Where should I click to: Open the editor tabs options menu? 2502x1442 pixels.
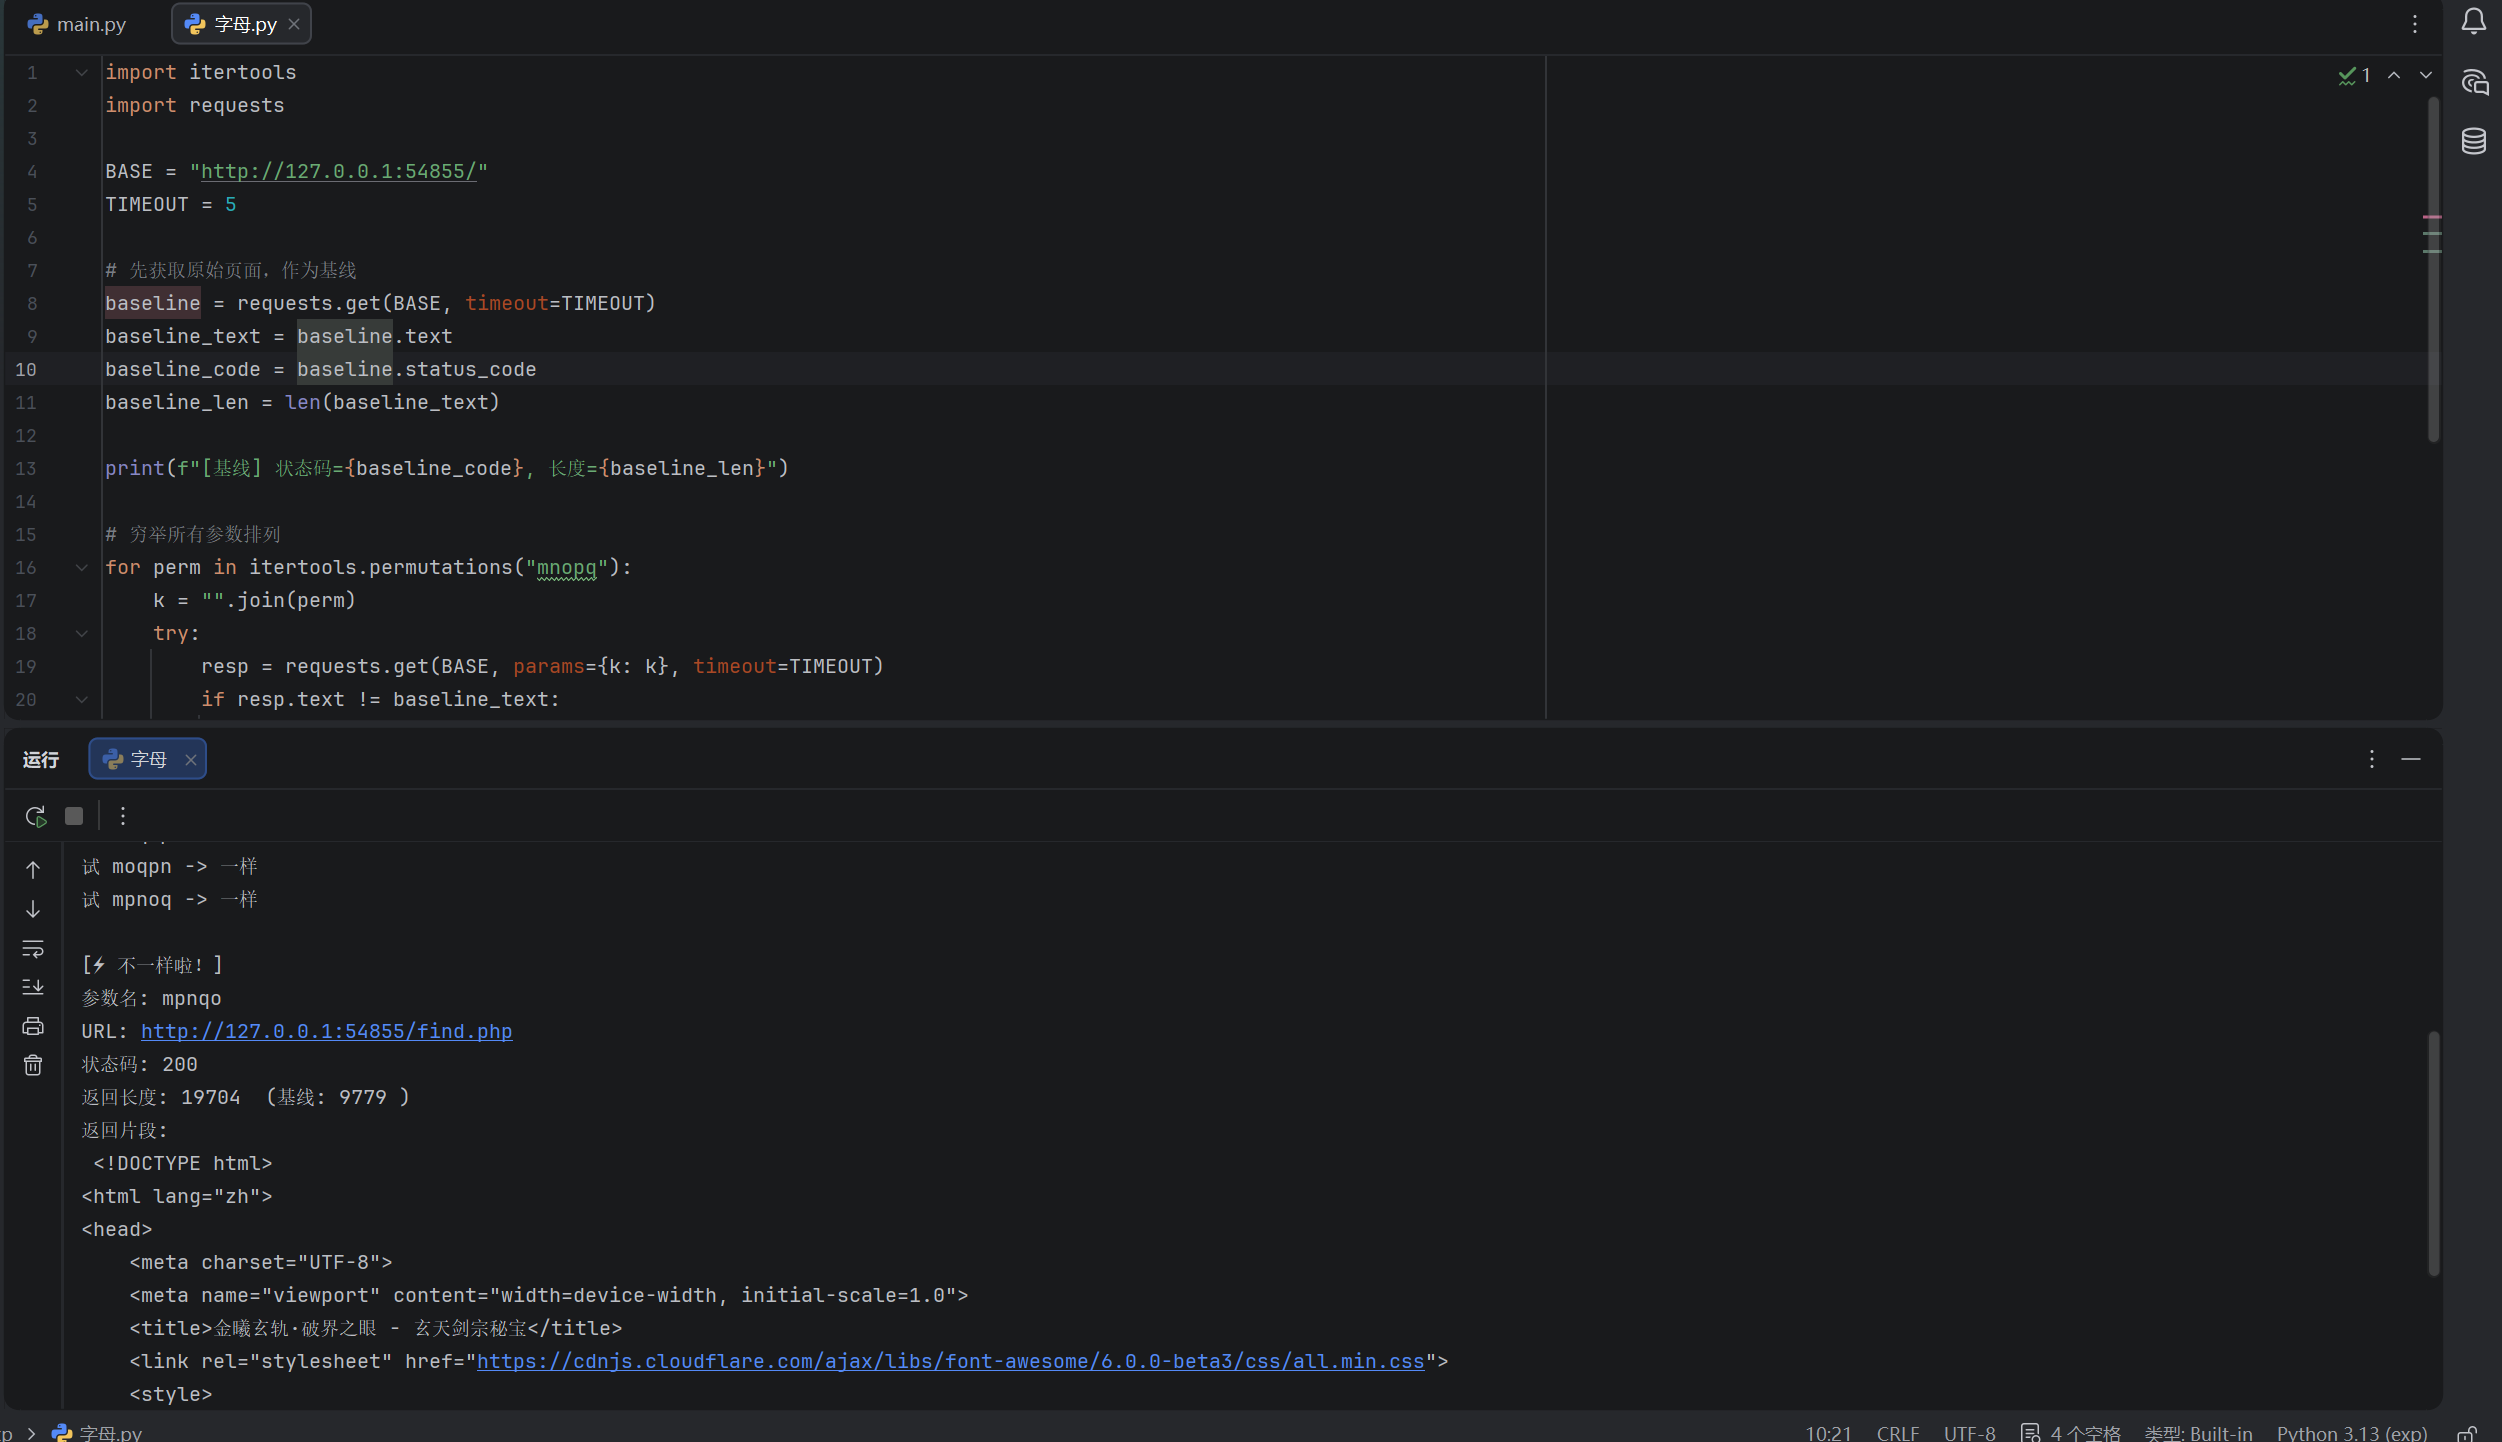(x=2414, y=24)
